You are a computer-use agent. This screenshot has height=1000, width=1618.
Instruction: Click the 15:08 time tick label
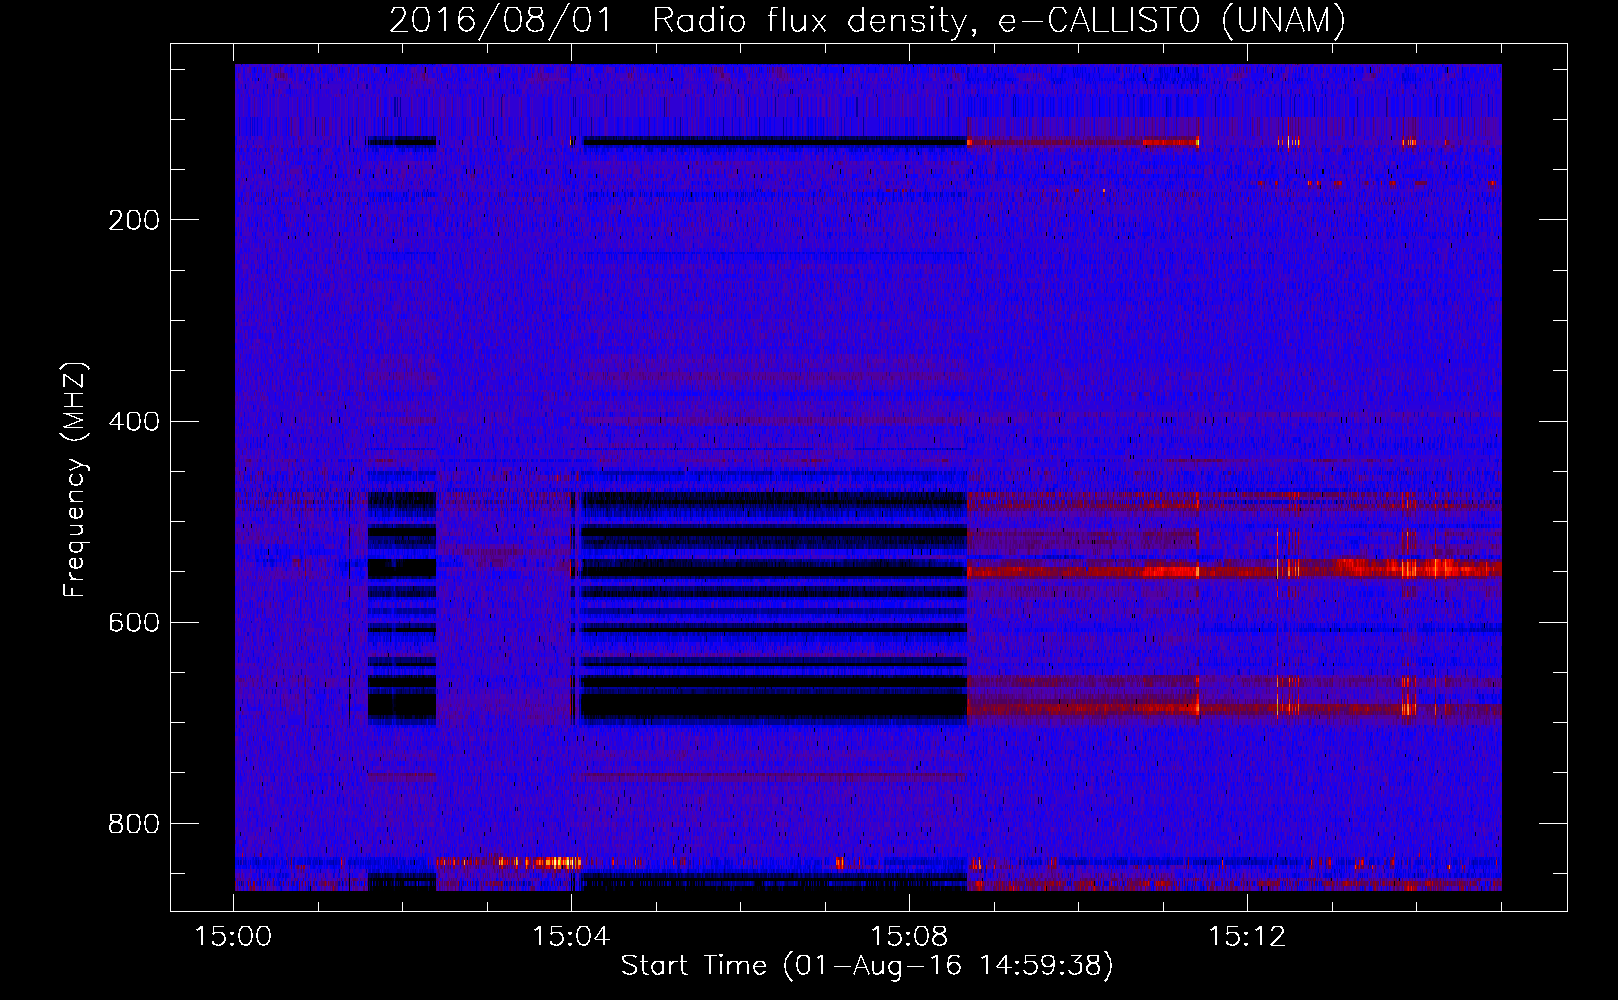pyautogui.click(x=909, y=937)
